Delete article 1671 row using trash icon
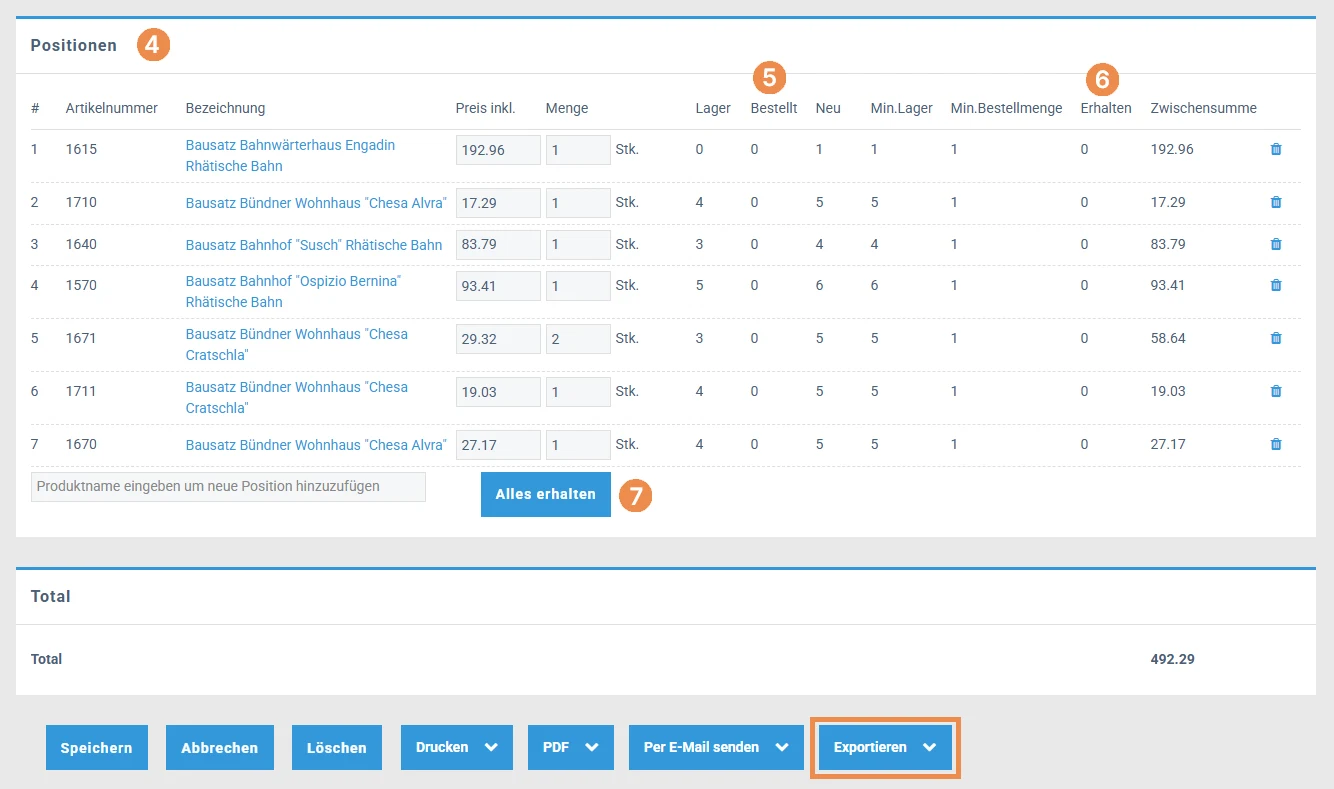Viewport: 1334px width, 789px height. point(1275,338)
